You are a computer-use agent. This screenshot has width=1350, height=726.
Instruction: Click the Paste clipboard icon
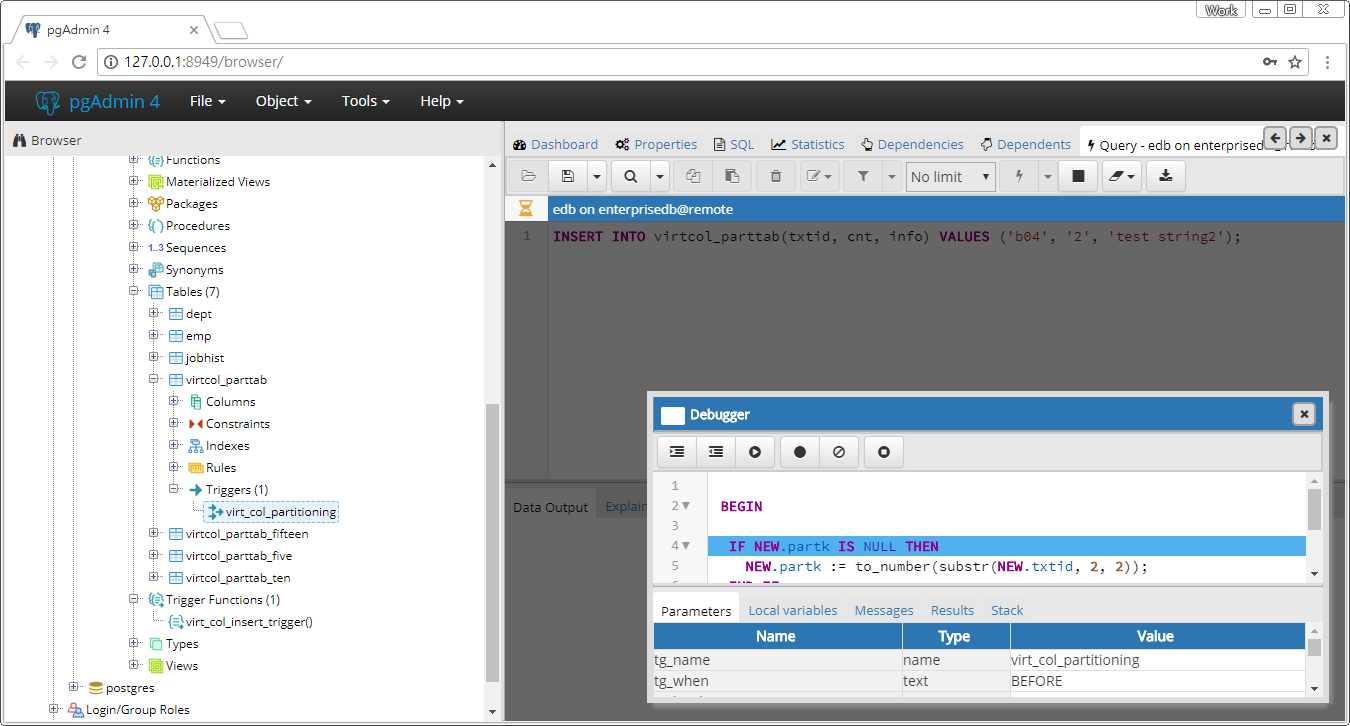[x=731, y=176]
